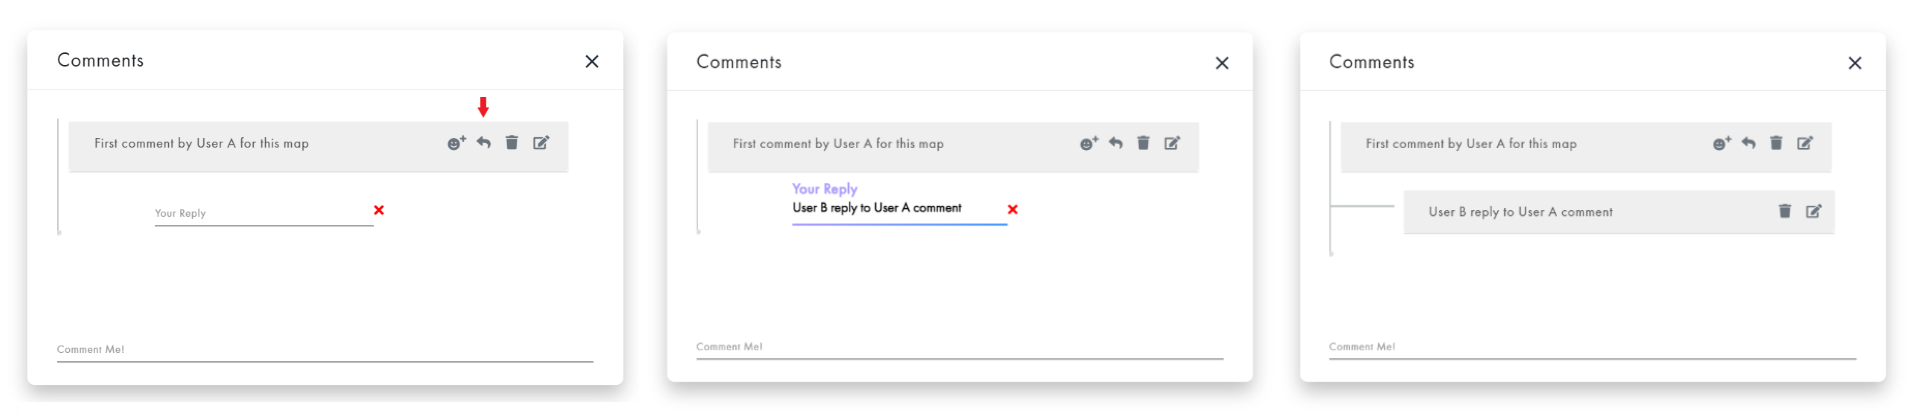Click edit pencil icon in middle Comments panel
The height and width of the screenshot is (415, 1920).
coord(1172,143)
